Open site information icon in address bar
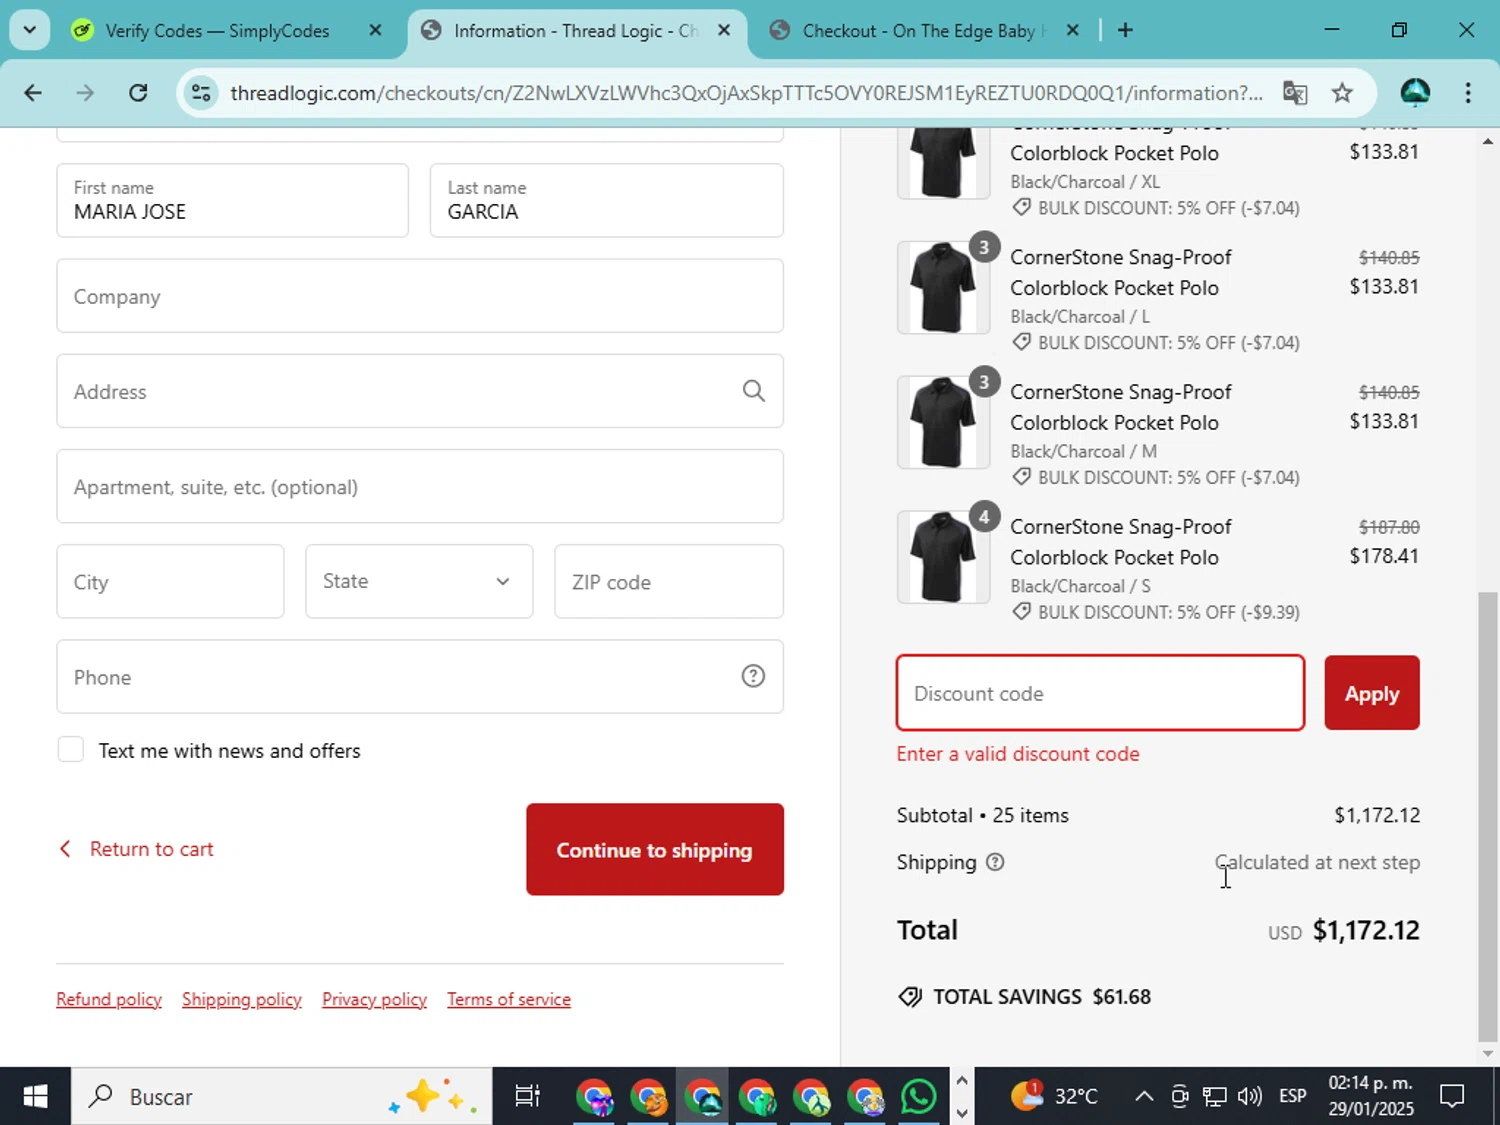Image resolution: width=1500 pixels, height=1125 pixels. click(x=201, y=93)
